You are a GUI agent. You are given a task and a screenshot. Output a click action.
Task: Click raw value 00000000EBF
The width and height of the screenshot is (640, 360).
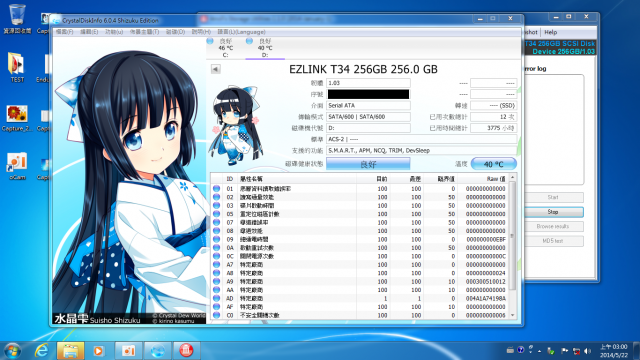[486, 239]
